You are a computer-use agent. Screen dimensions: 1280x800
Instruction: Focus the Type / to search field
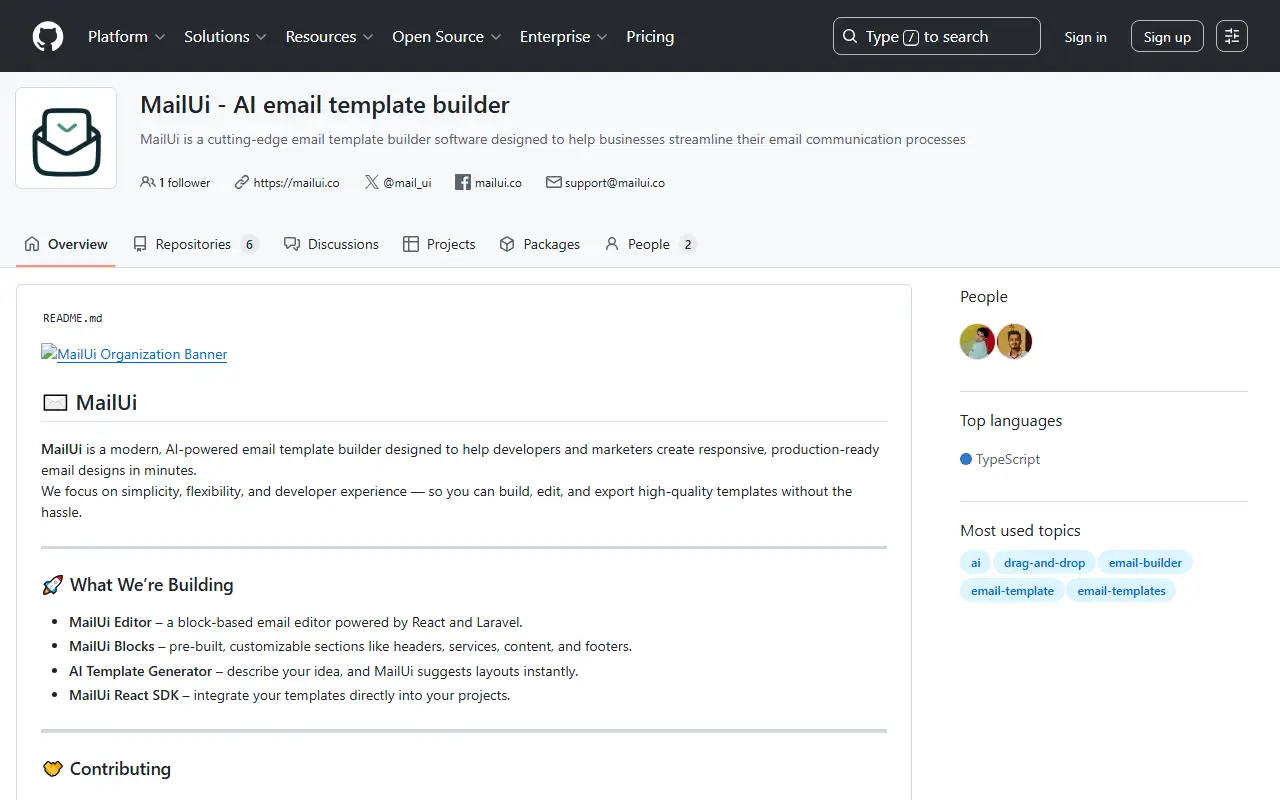[x=937, y=37]
